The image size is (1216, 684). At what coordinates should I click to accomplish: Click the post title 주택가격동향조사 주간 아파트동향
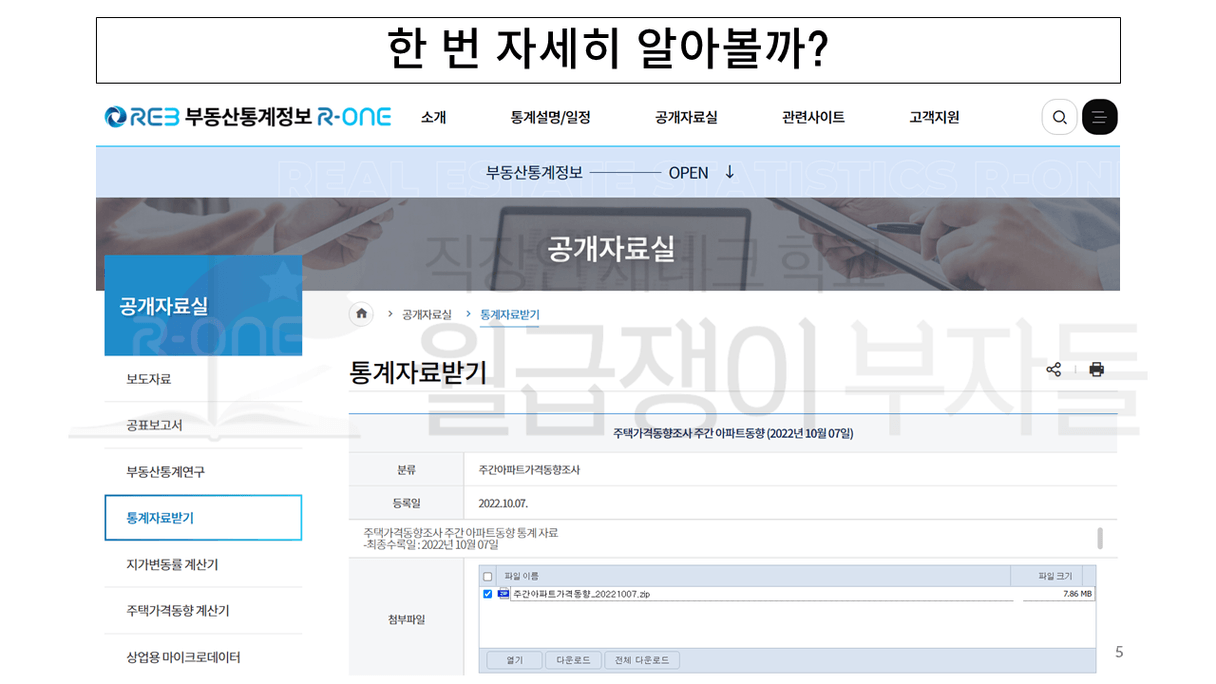[x=733, y=433]
